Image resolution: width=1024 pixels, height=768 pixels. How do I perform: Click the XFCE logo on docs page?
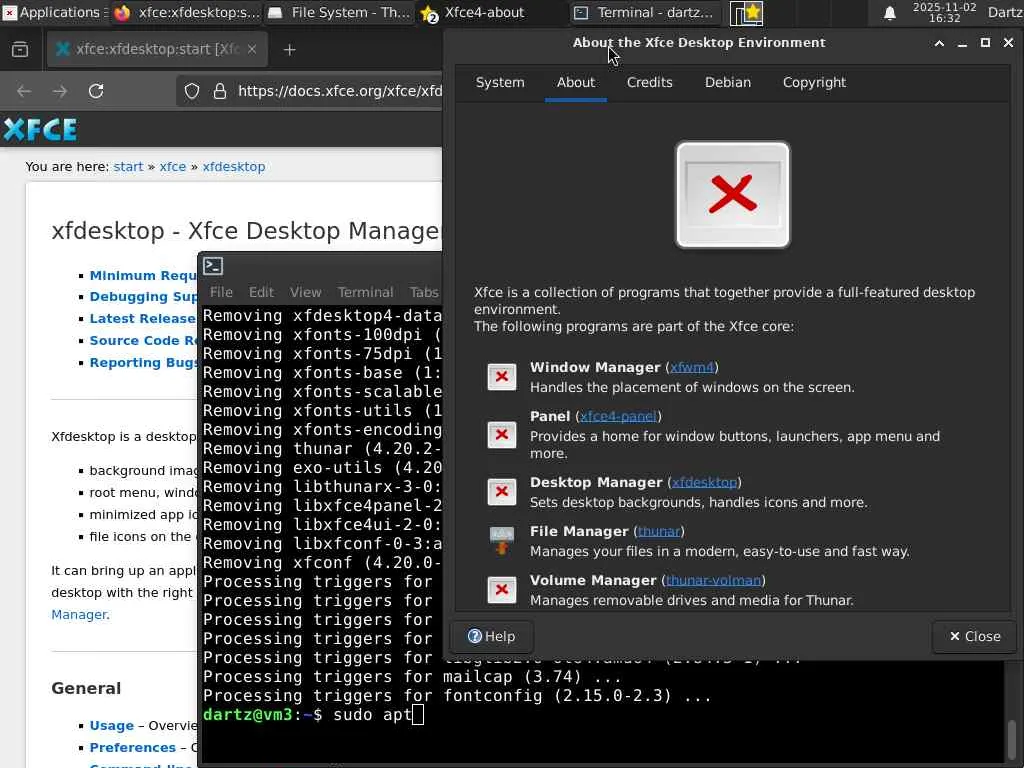[x=40, y=130]
